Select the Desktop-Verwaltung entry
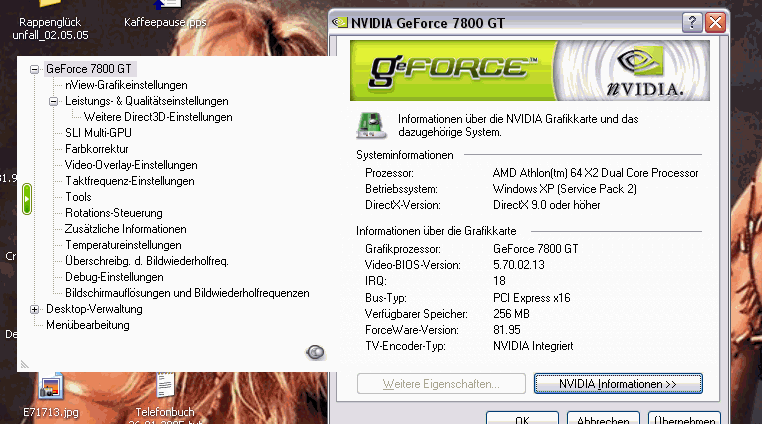 pyautogui.click(x=94, y=310)
